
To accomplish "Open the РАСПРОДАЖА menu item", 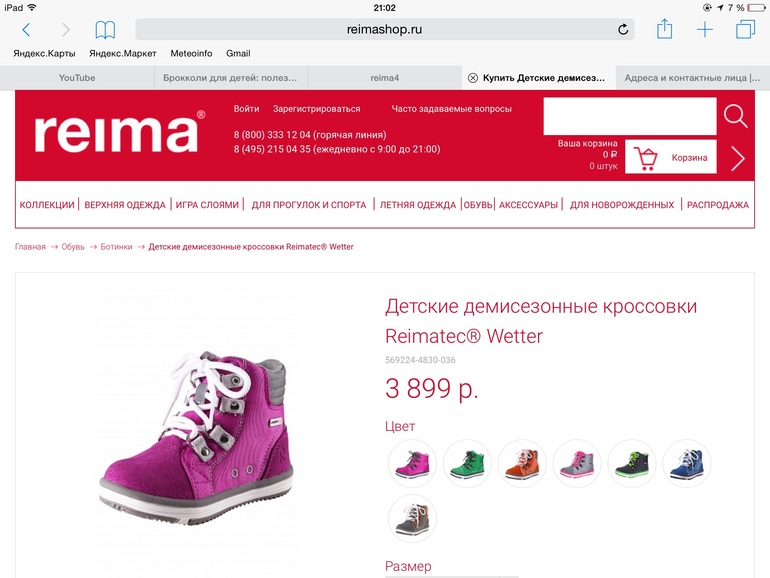I will 717,204.
